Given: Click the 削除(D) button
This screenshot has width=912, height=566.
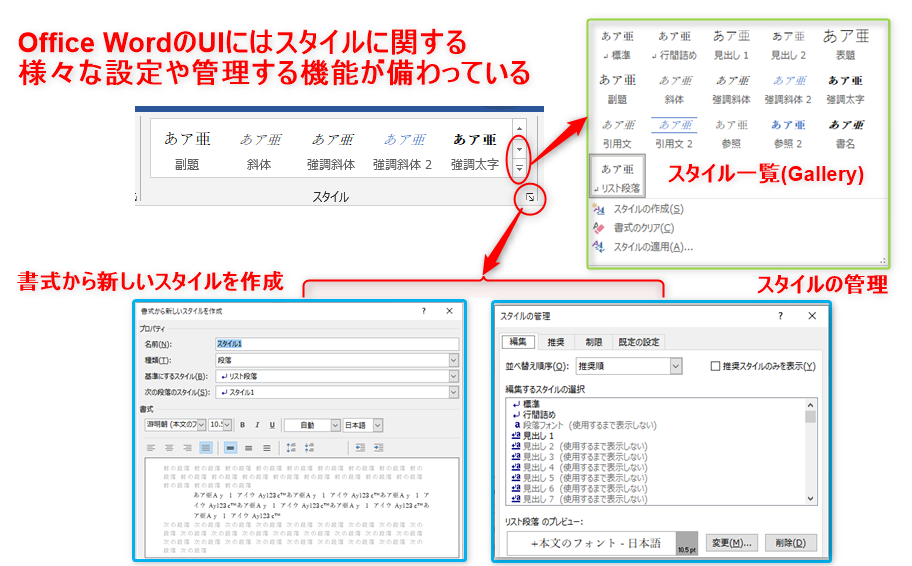Looking at the screenshot, I should tap(790, 543).
